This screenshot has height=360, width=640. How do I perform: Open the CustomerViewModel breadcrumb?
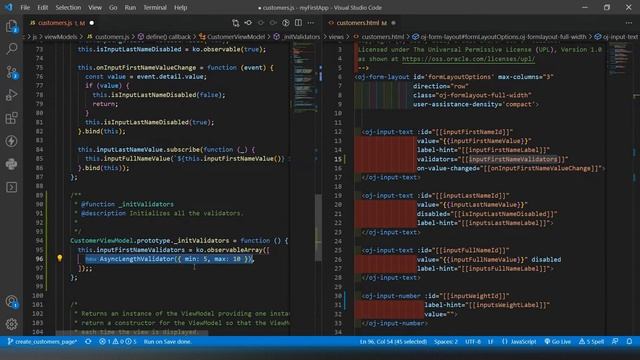pos(232,37)
